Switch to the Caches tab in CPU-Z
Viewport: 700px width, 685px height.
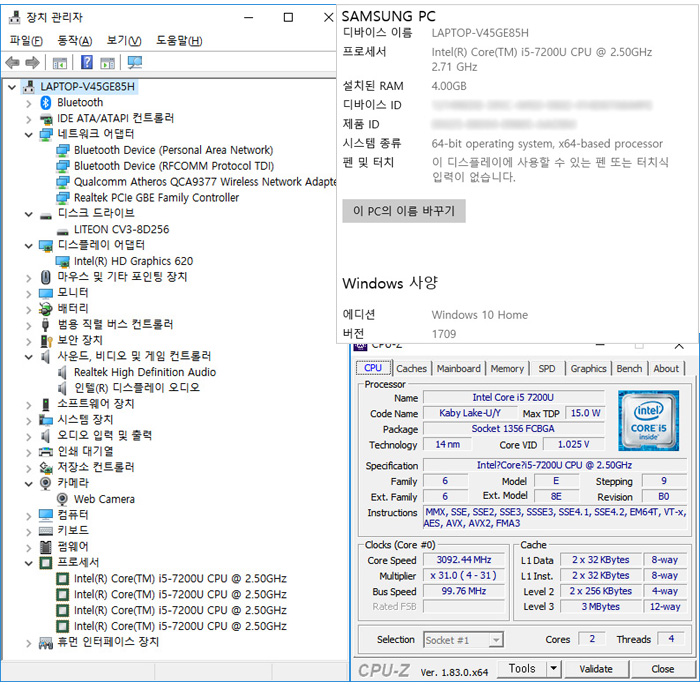click(x=411, y=368)
